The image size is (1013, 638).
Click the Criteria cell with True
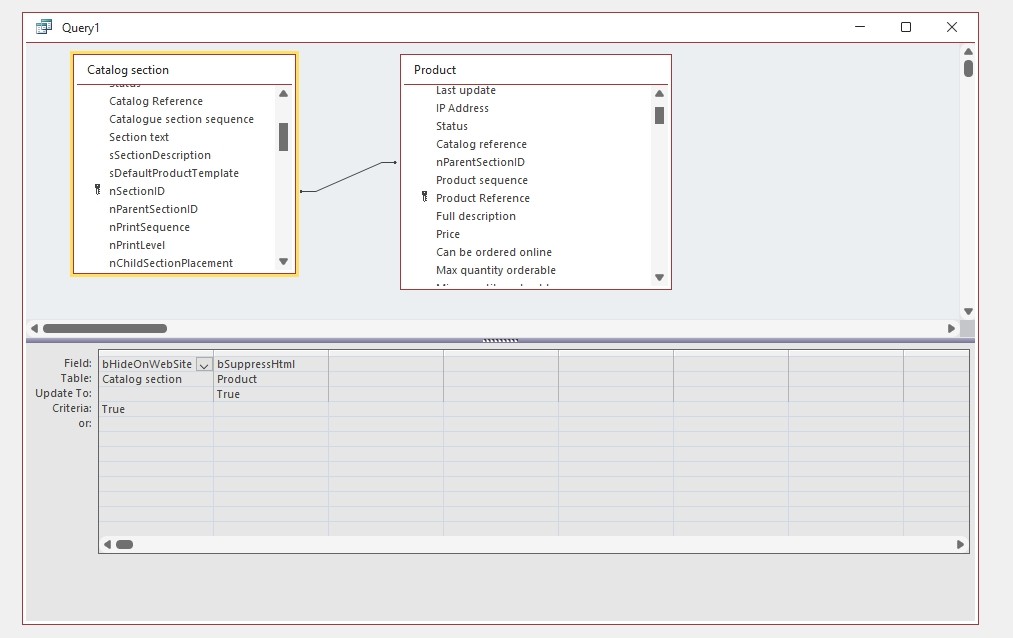tap(155, 409)
